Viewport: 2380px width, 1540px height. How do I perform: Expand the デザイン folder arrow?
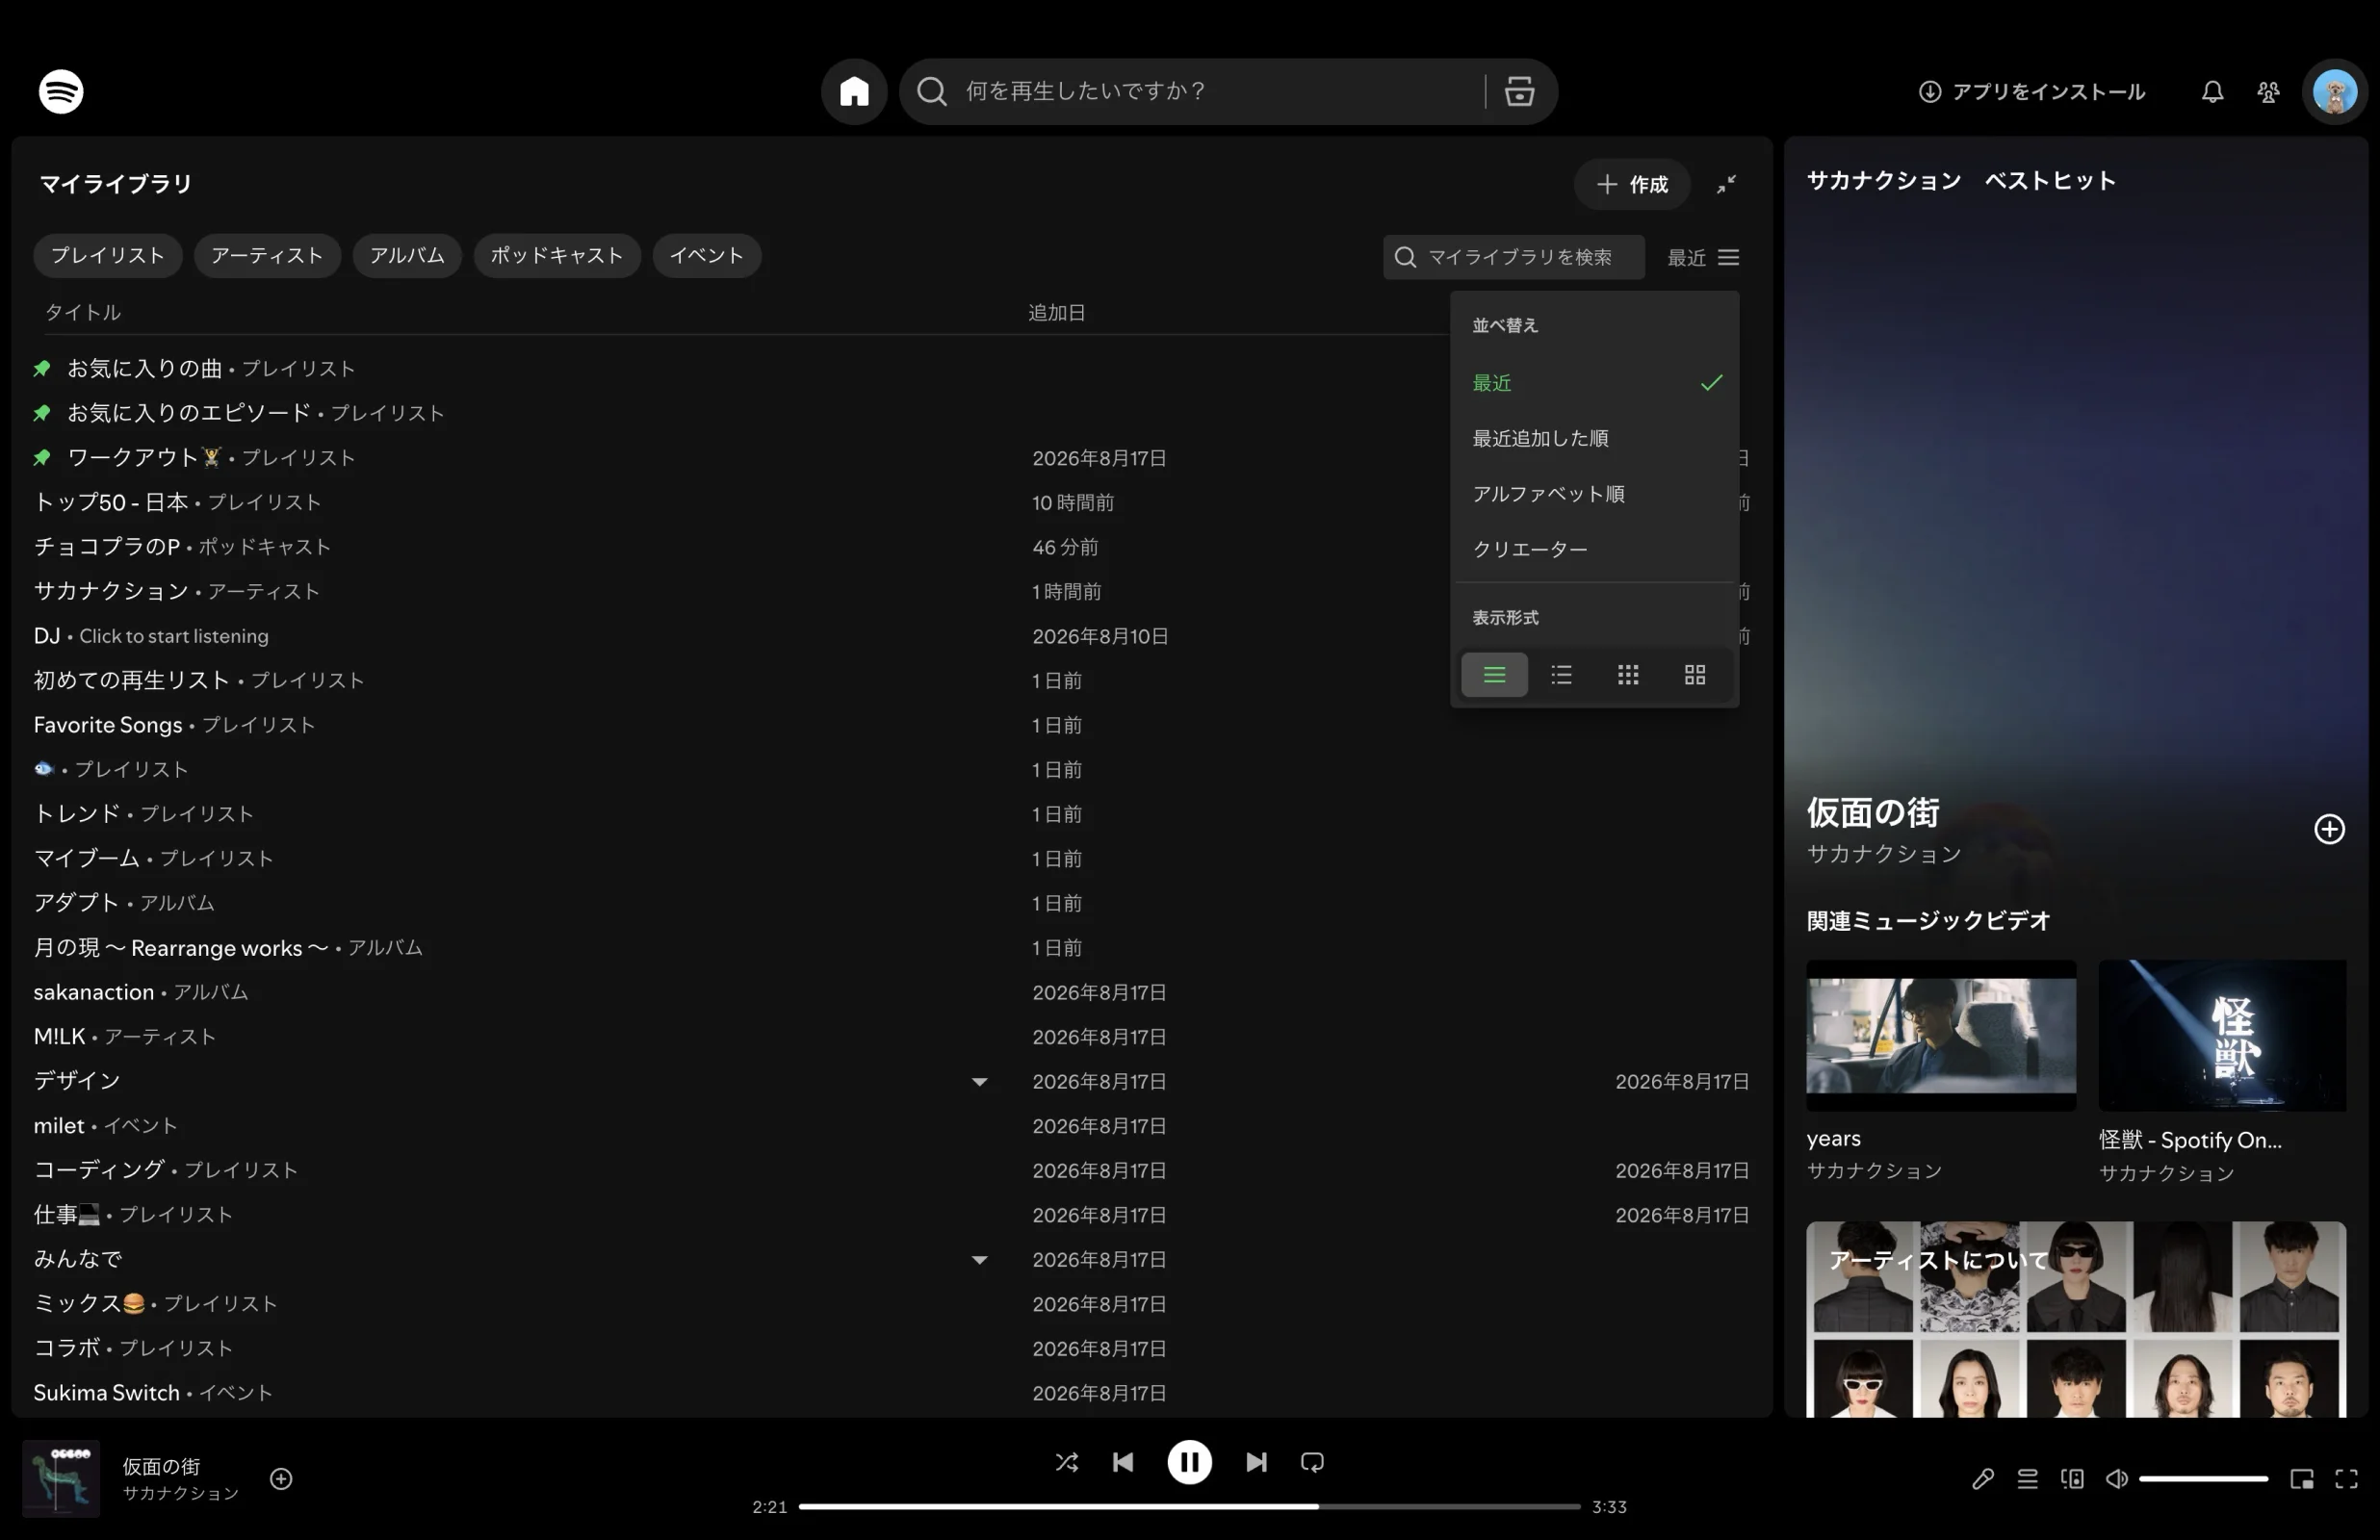pos(979,1081)
